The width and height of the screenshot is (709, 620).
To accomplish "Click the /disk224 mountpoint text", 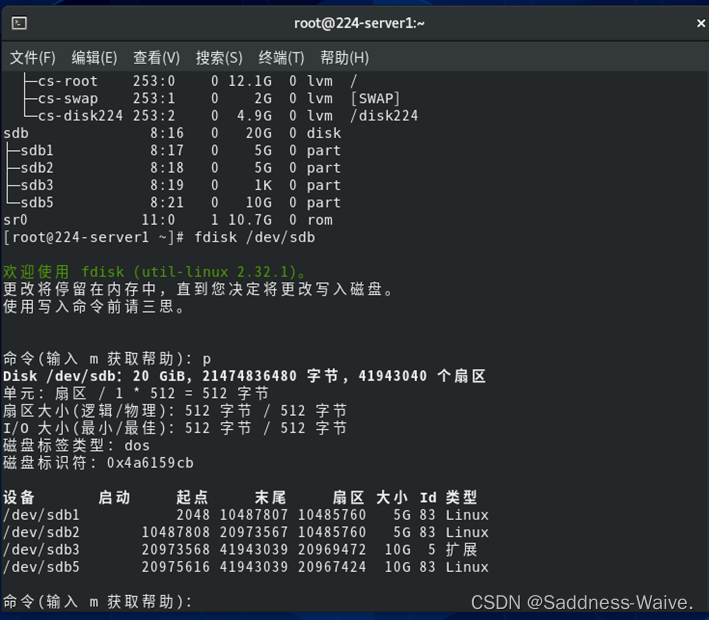I will 384,116.
